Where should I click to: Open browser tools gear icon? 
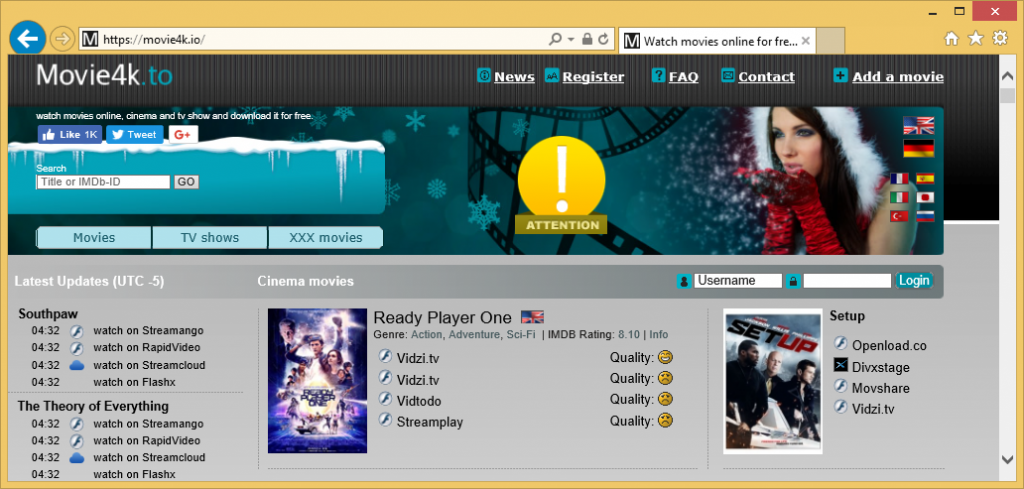coord(999,39)
